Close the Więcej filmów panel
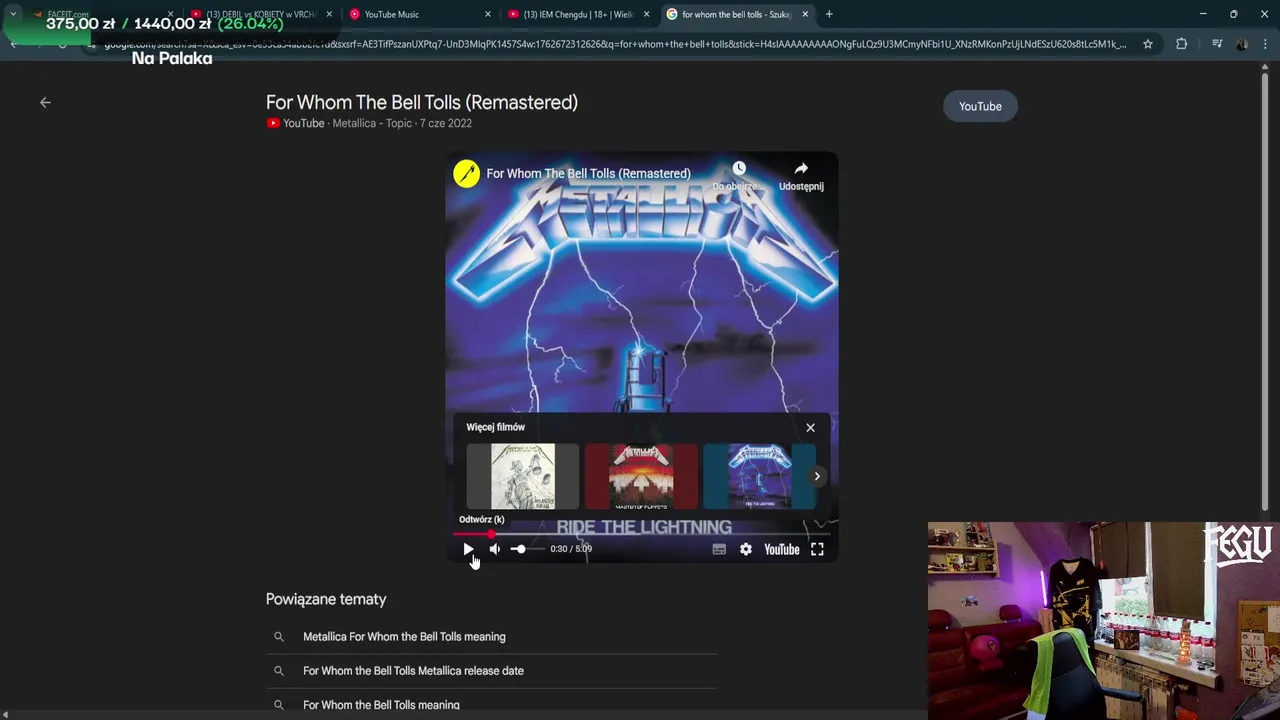1280x720 pixels. tap(810, 427)
